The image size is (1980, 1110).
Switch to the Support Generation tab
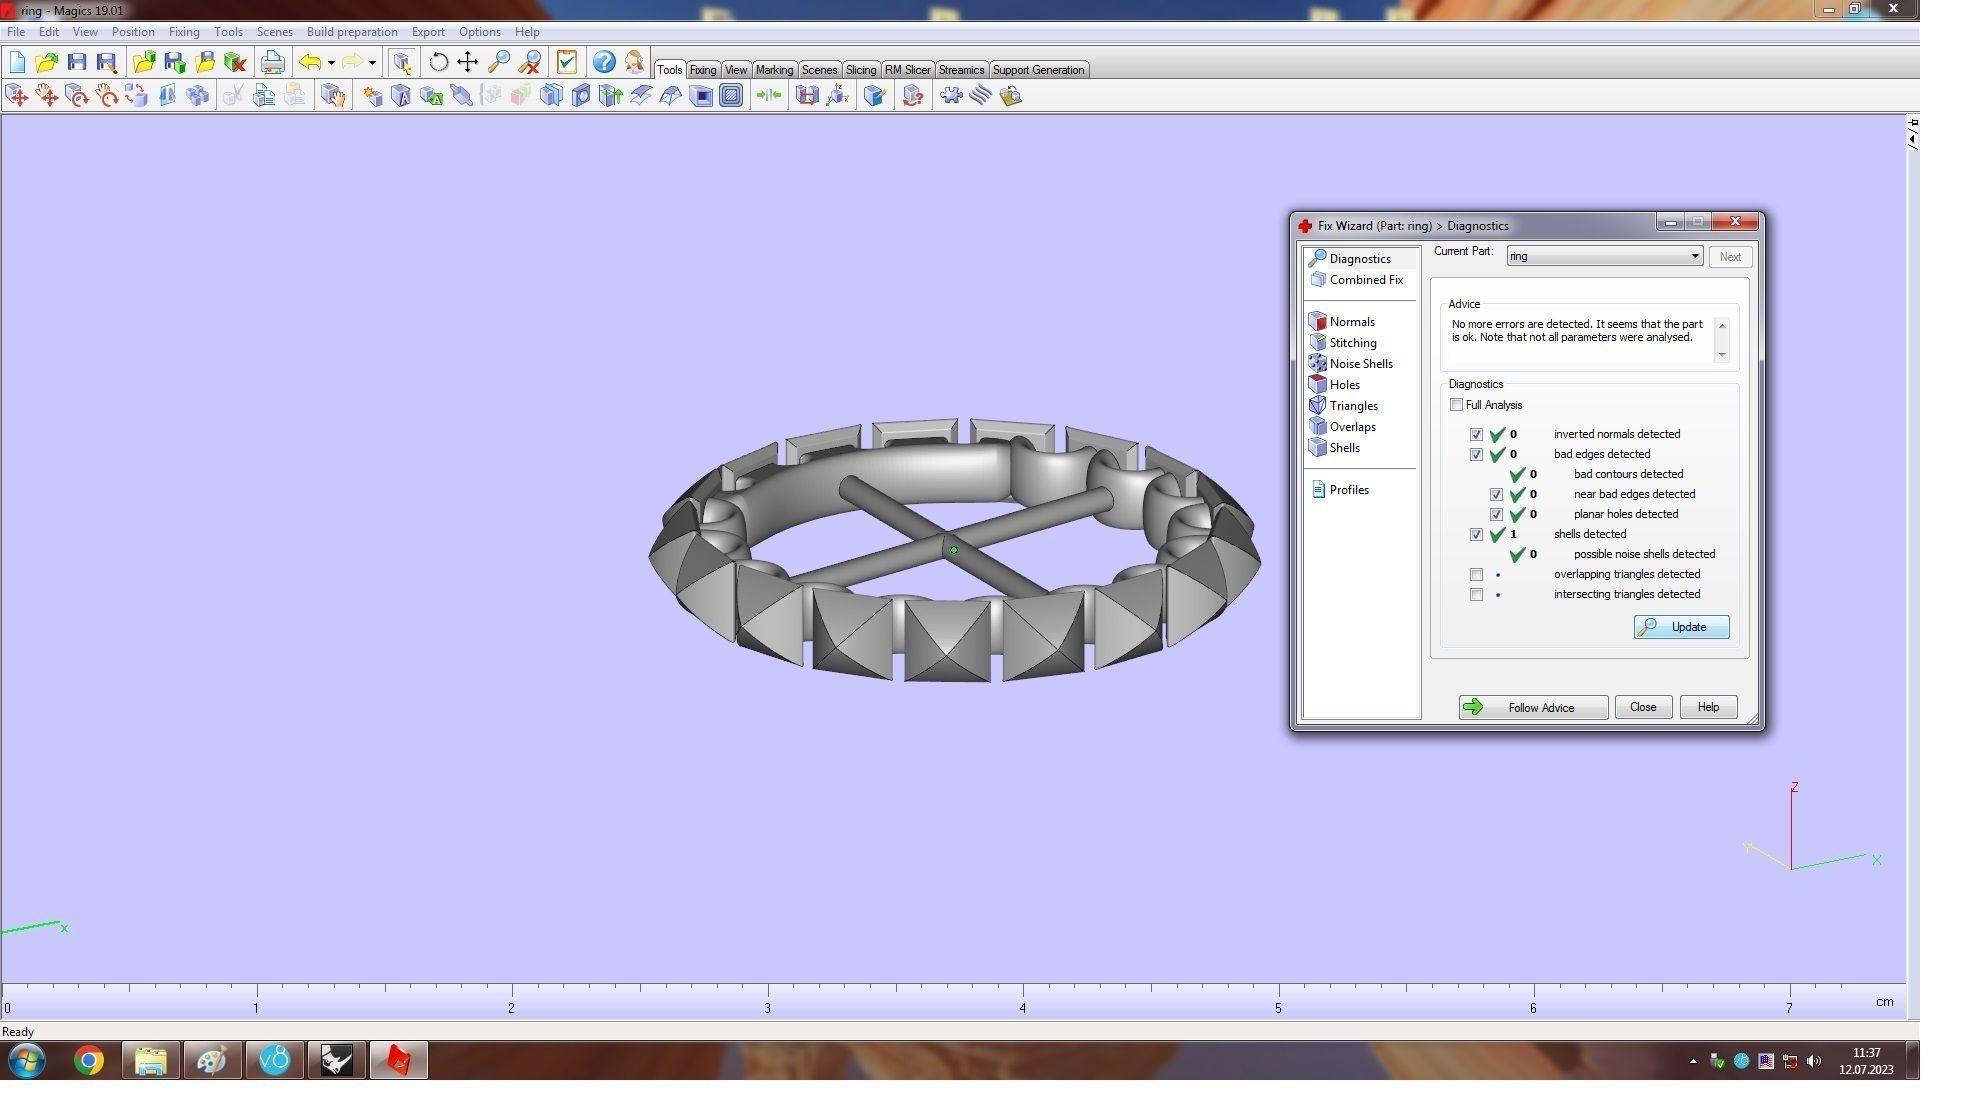click(1037, 70)
